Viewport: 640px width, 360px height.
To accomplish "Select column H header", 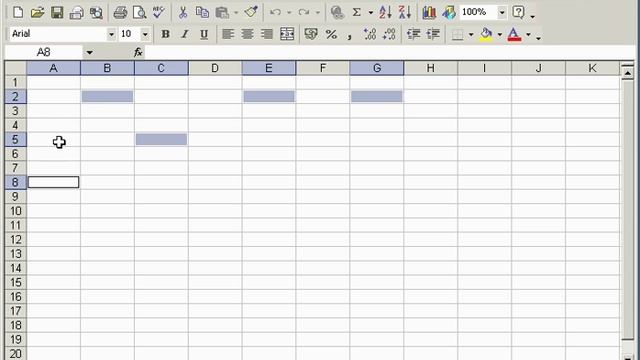I will click(x=431, y=68).
